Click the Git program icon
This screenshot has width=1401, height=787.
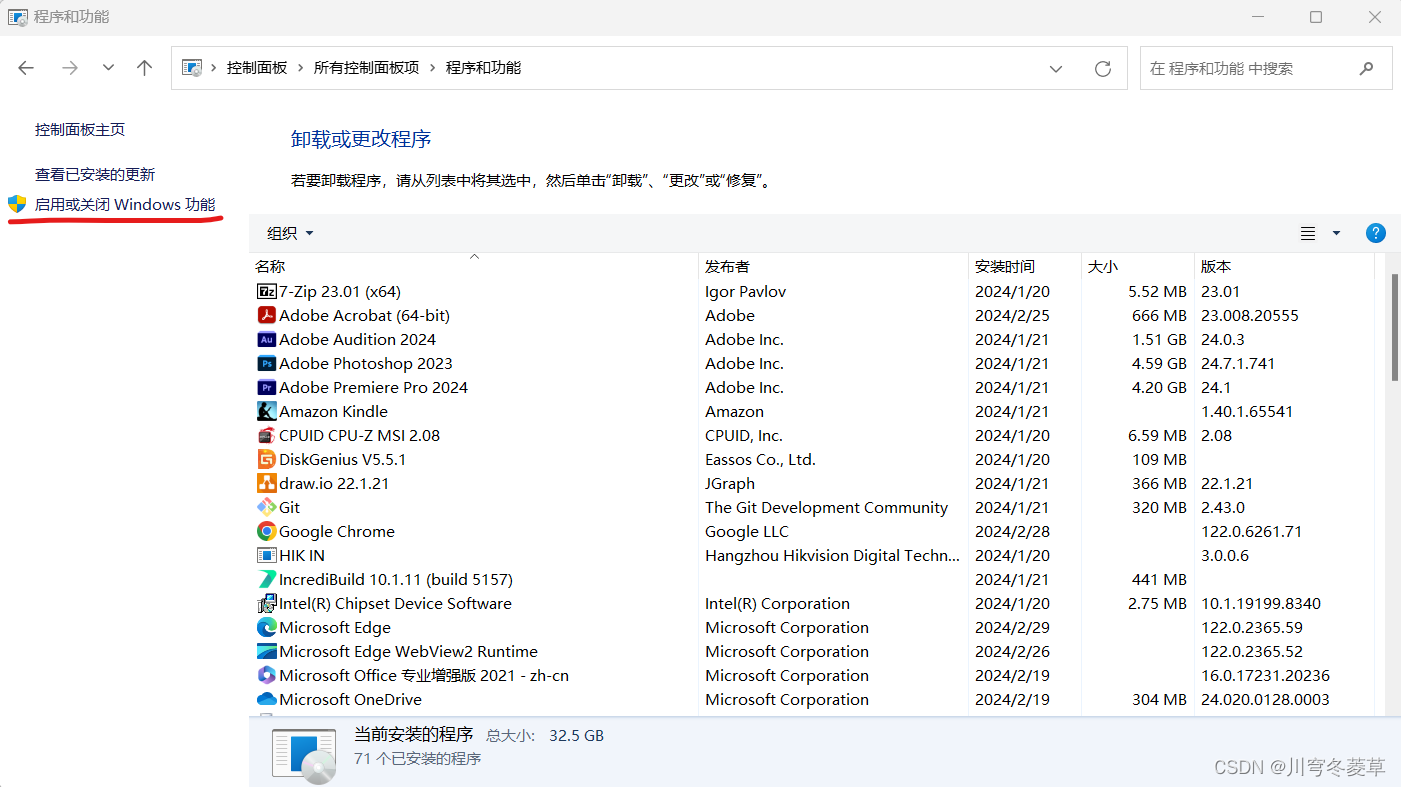tap(266, 508)
